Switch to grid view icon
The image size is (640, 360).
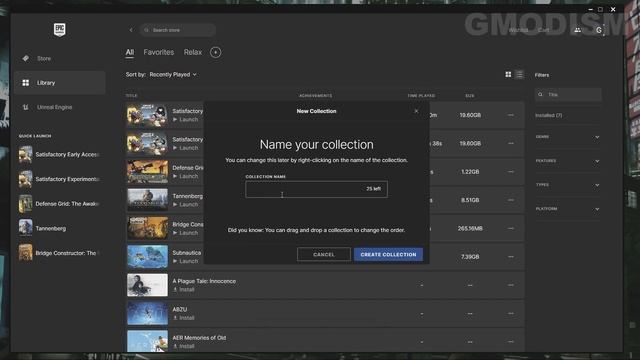508,74
